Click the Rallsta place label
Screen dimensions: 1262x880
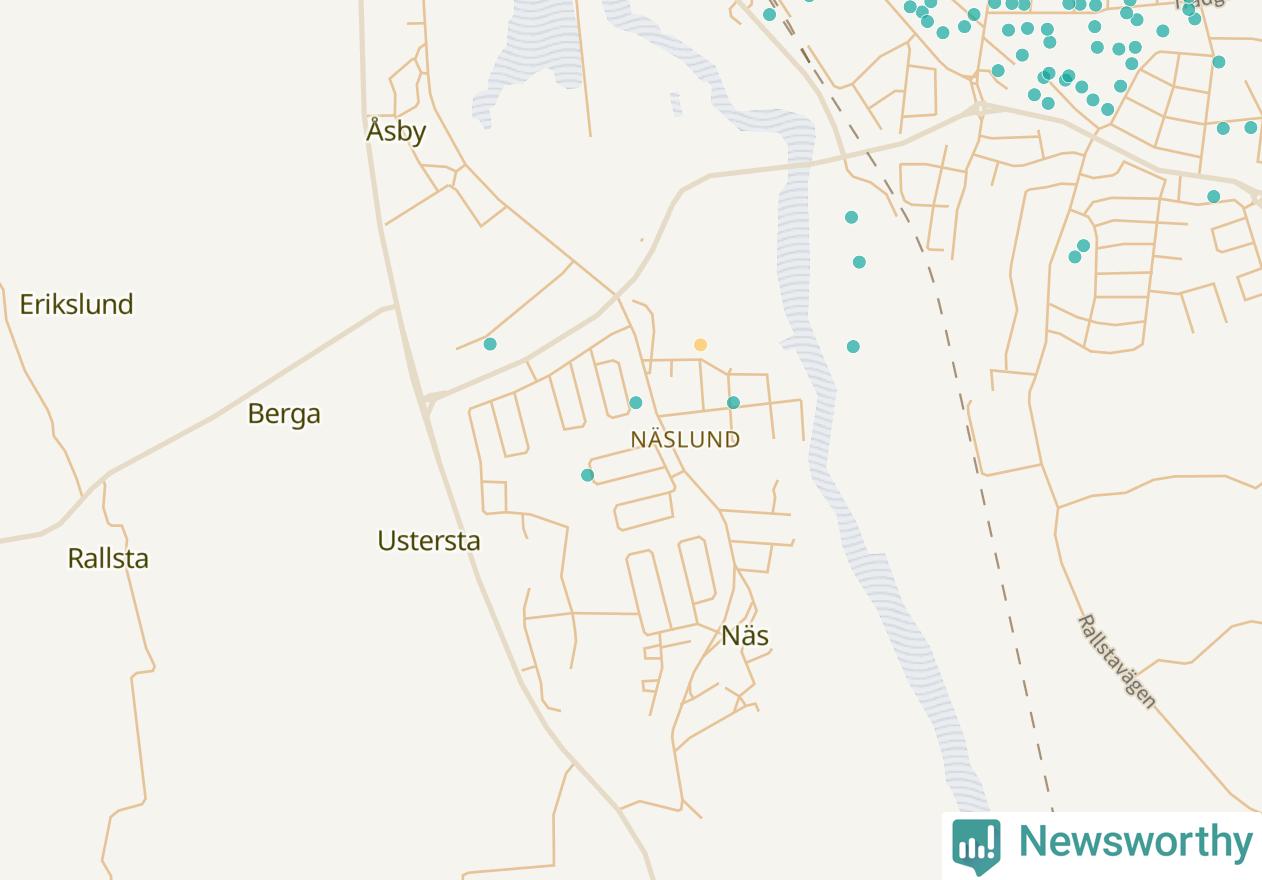click(x=108, y=558)
